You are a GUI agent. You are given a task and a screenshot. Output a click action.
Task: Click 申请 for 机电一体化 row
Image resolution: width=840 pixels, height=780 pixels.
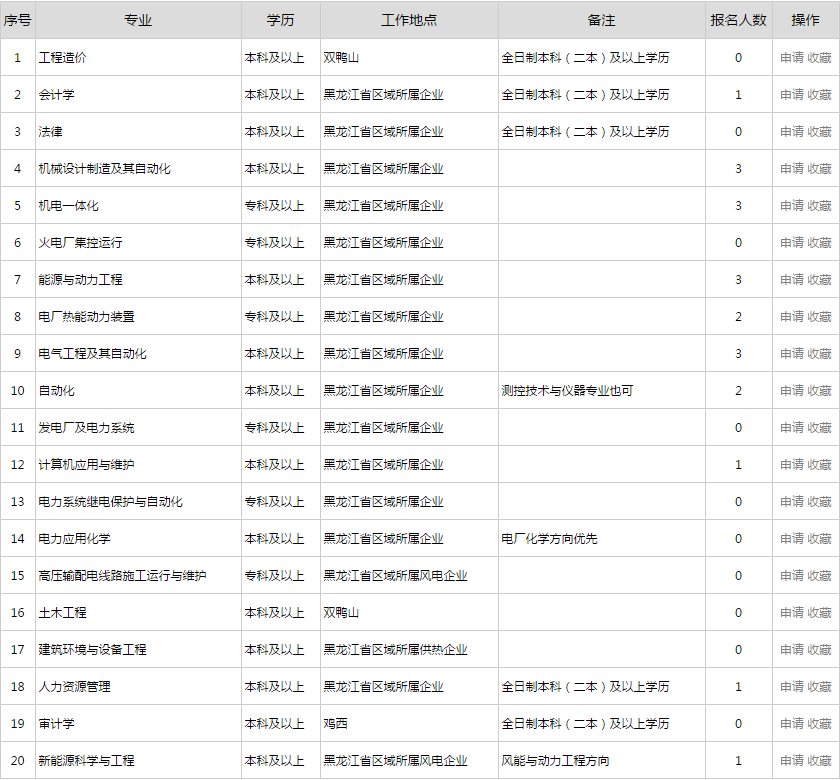pos(792,206)
